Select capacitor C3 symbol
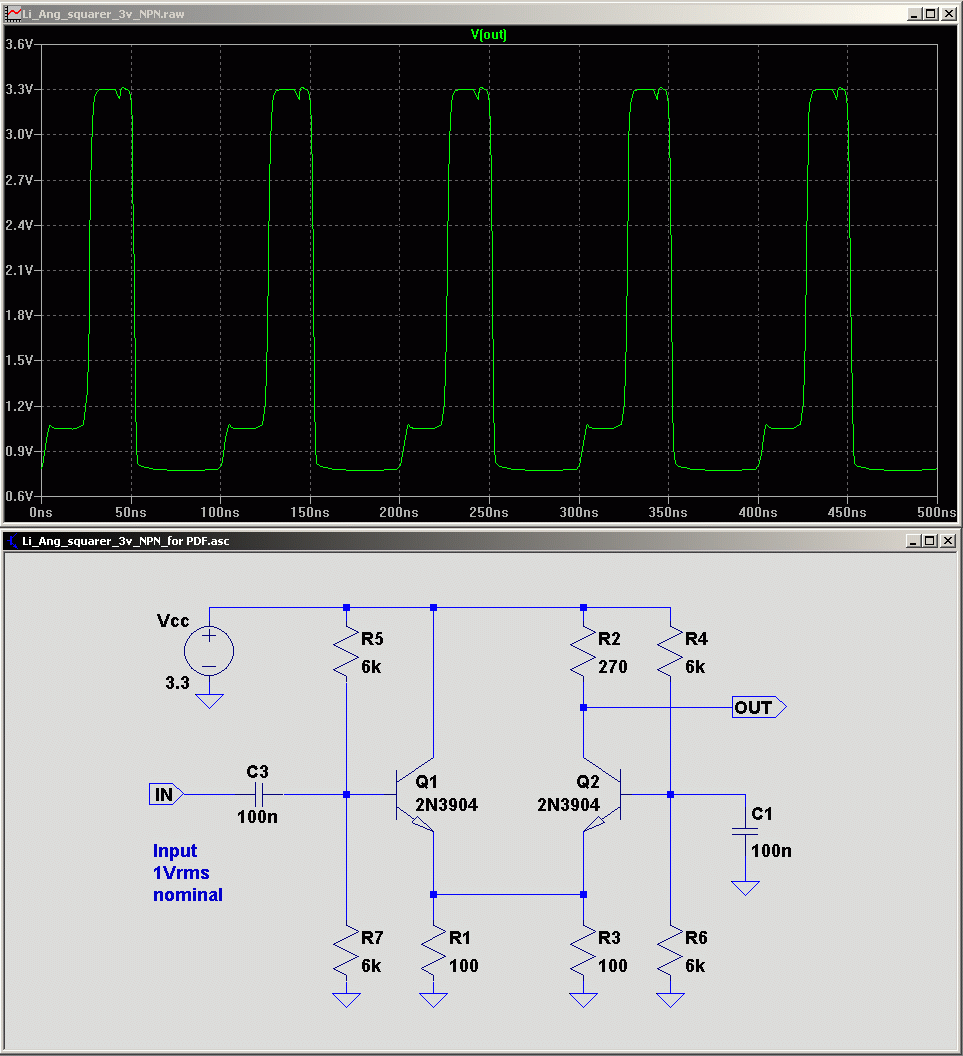Image resolution: width=963 pixels, height=1056 pixels. tap(259, 795)
